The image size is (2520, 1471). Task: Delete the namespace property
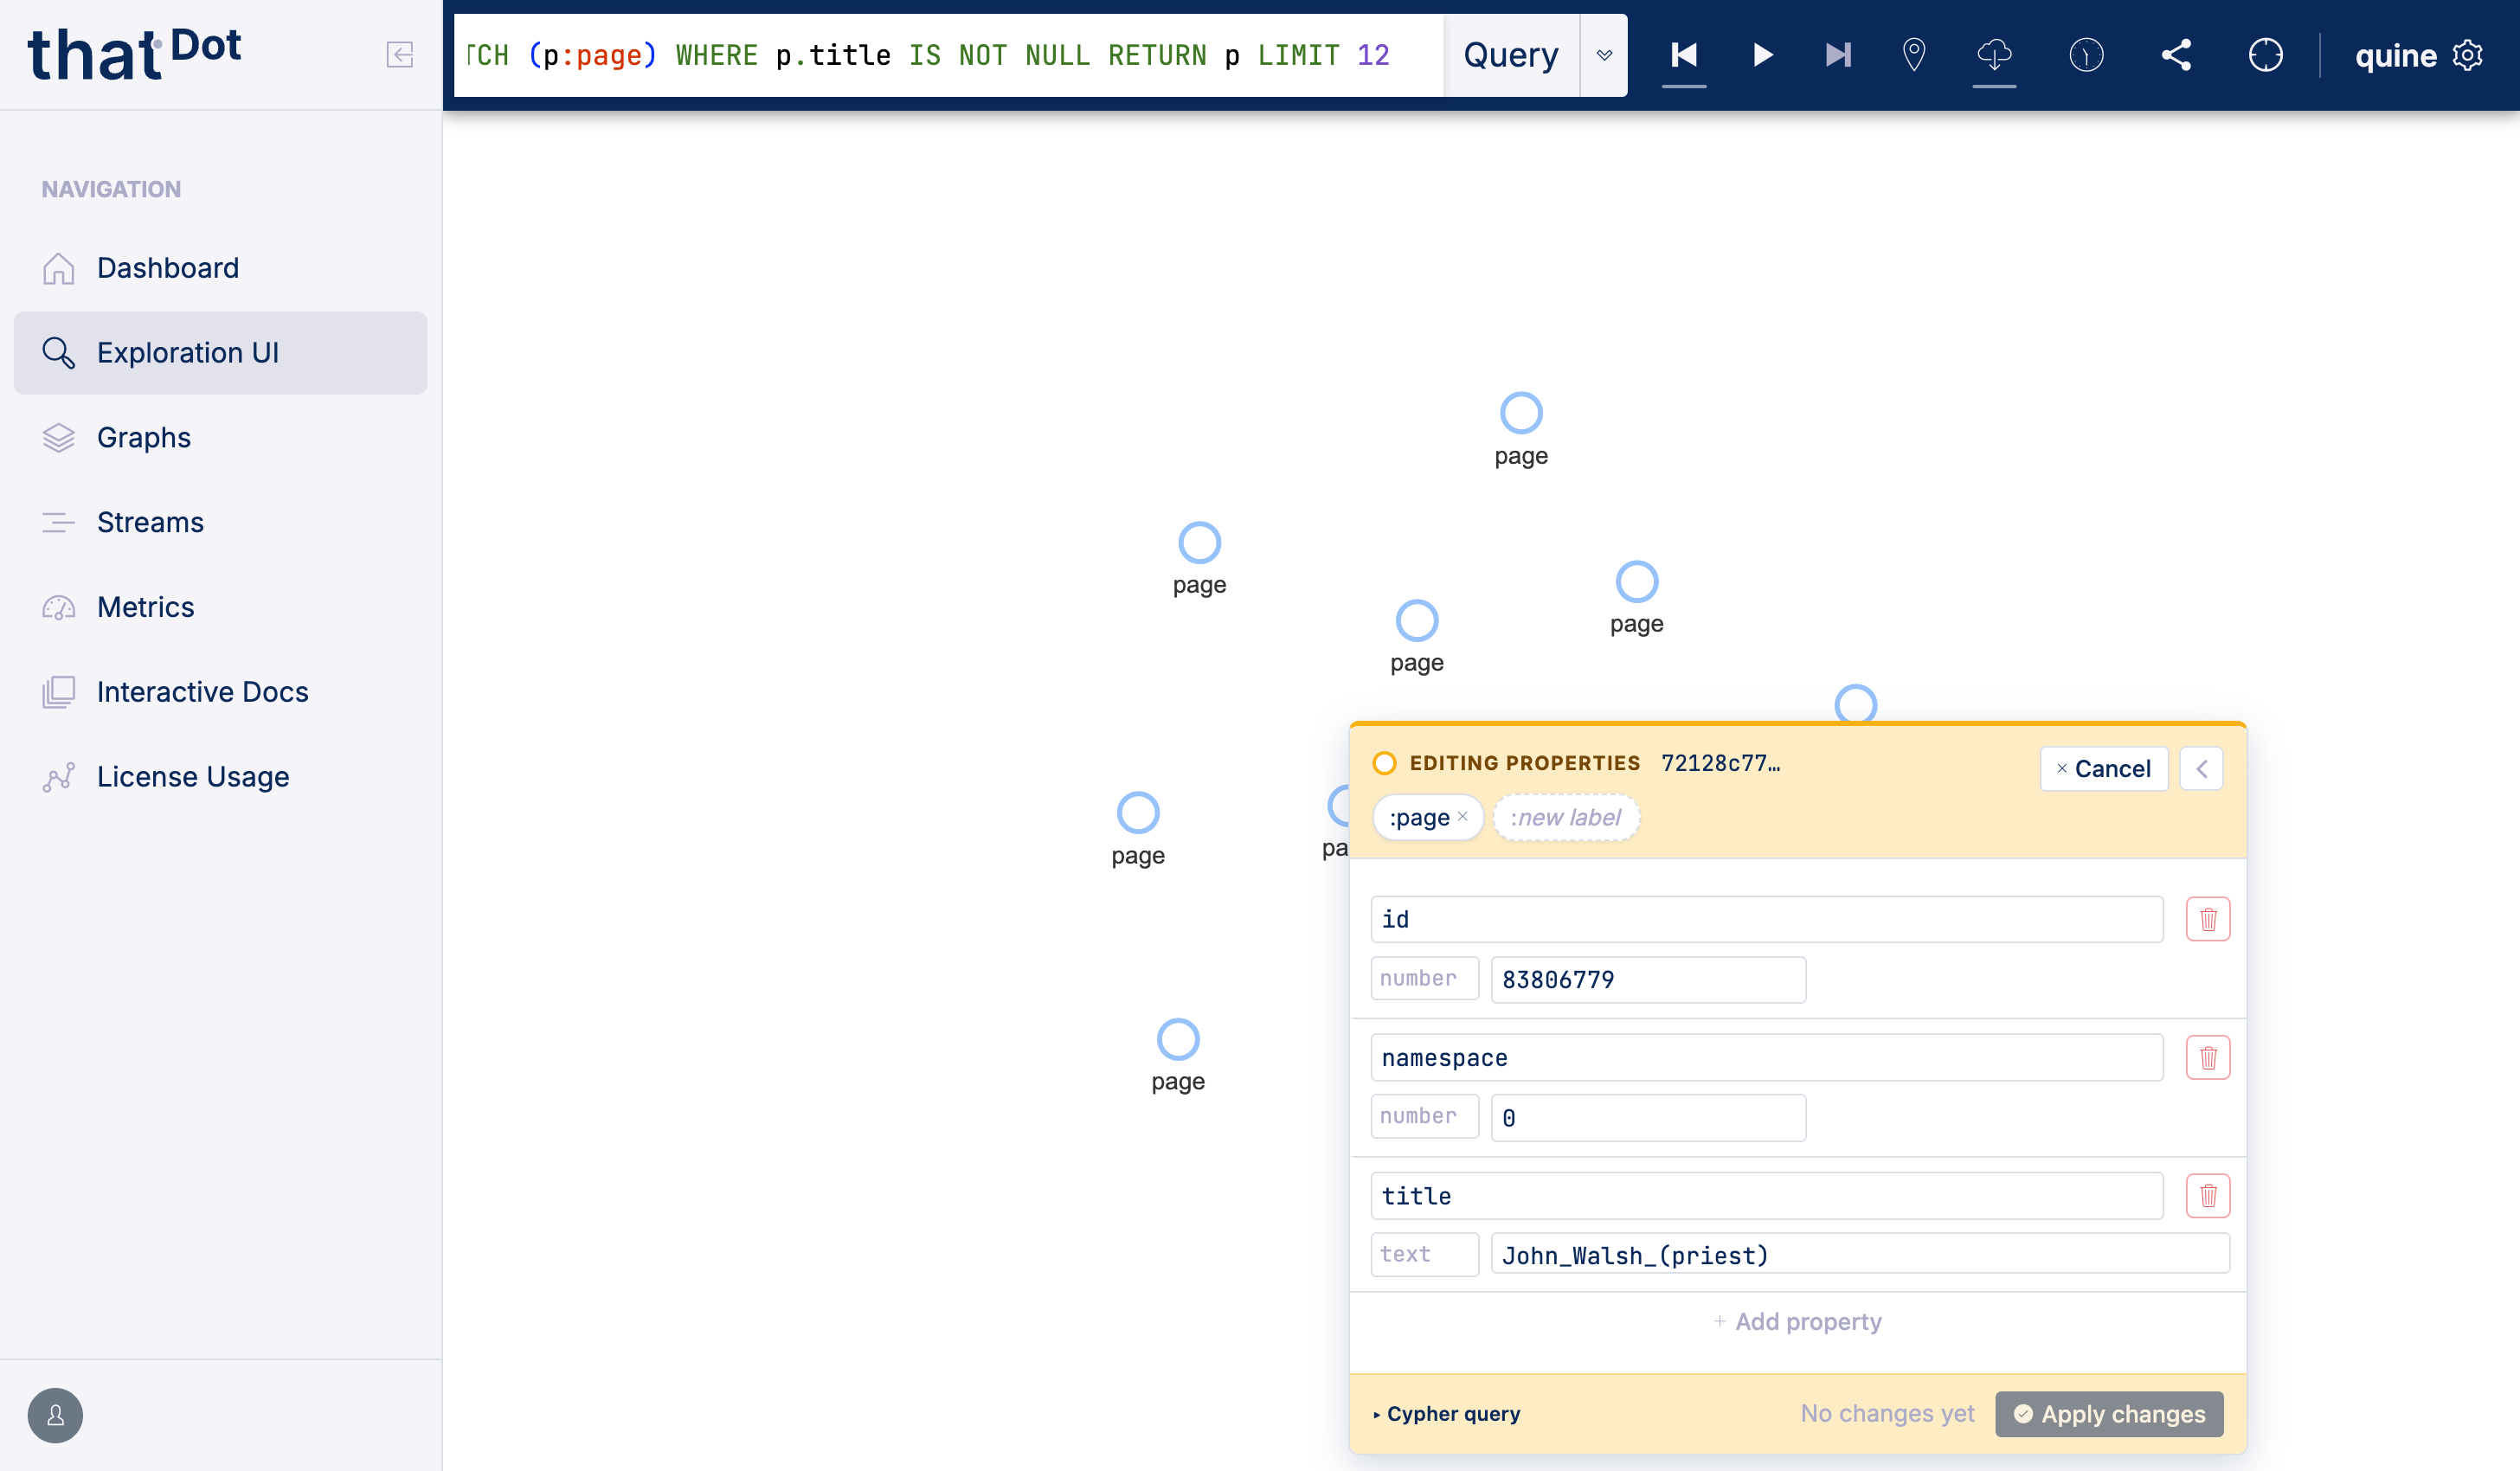click(2208, 1058)
